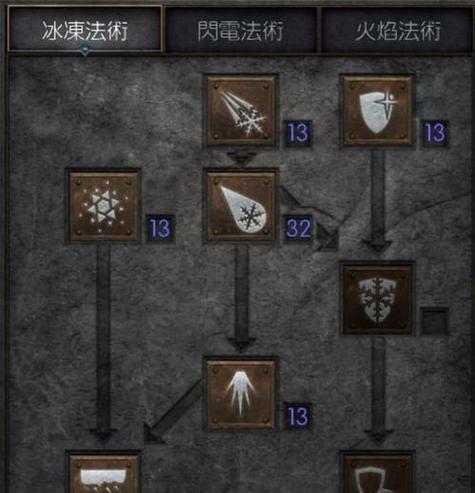Select the darkened Shiver Armor skill
Viewport: 475px width, 493px height.
click(378, 299)
